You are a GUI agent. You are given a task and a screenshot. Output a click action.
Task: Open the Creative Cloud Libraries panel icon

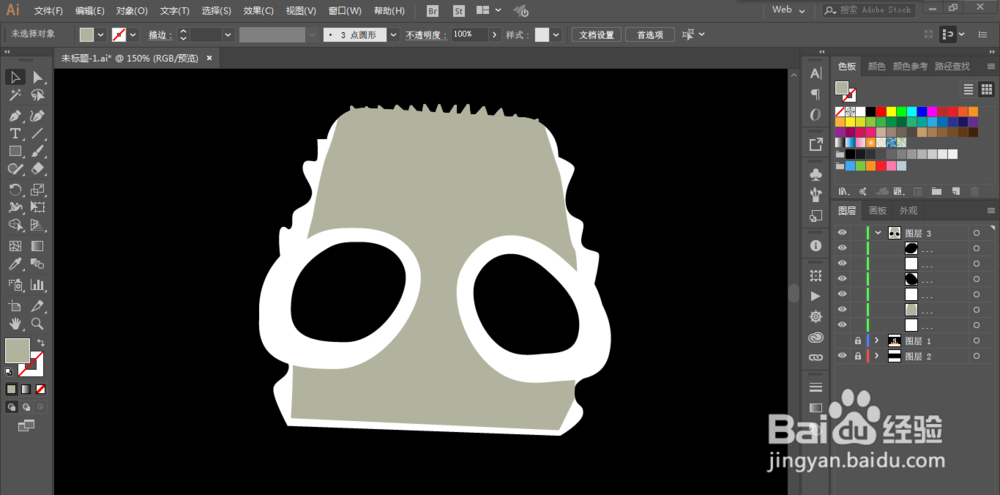point(816,337)
